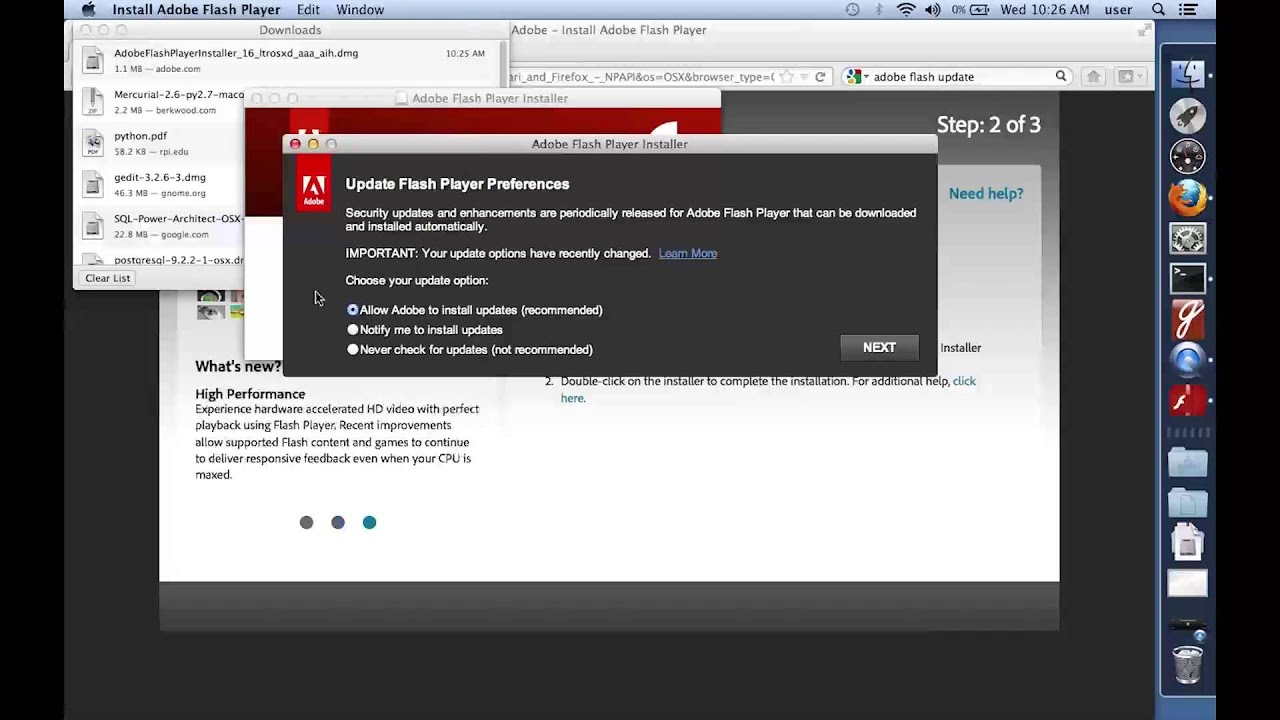The width and height of the screenshot is (1280, 720).
Task: Click Update Flash Player Preferences heading
Action: pos(457,184)
